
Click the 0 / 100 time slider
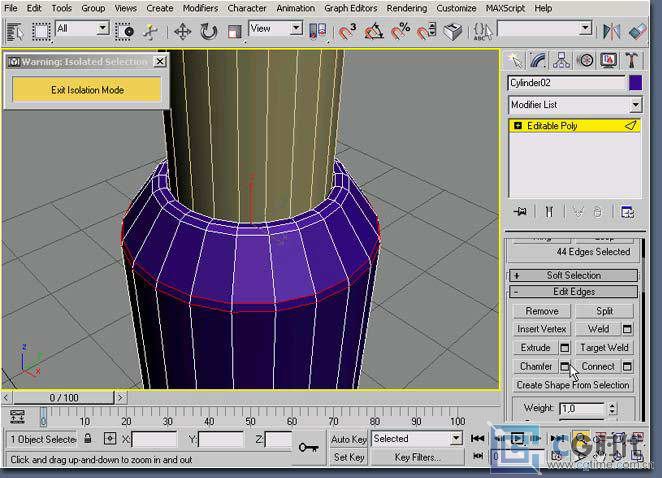click(x=63, y=398)
